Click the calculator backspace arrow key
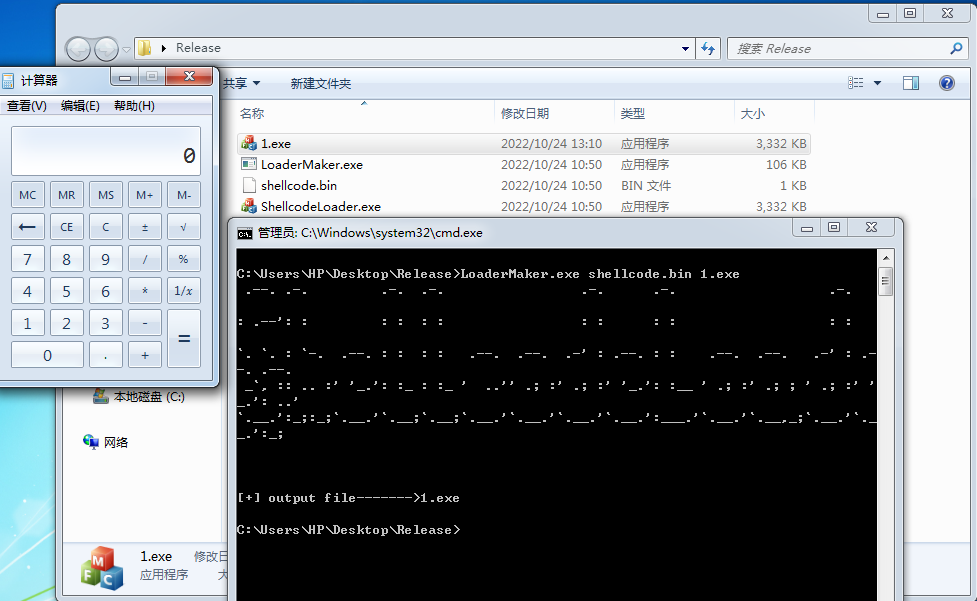This screenshot has height=601, width=977. click(x=27, y=227)
